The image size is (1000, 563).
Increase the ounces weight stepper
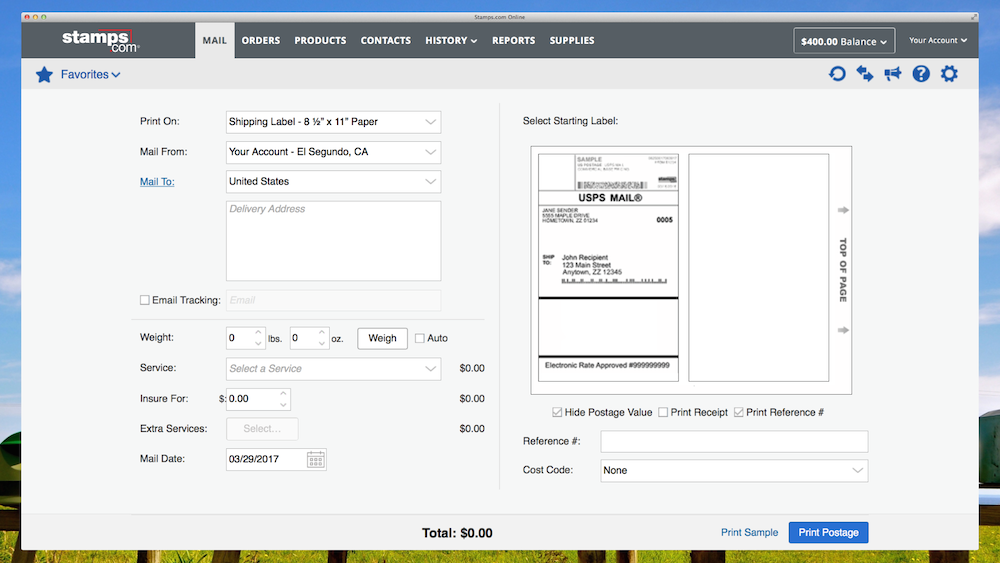322,332
